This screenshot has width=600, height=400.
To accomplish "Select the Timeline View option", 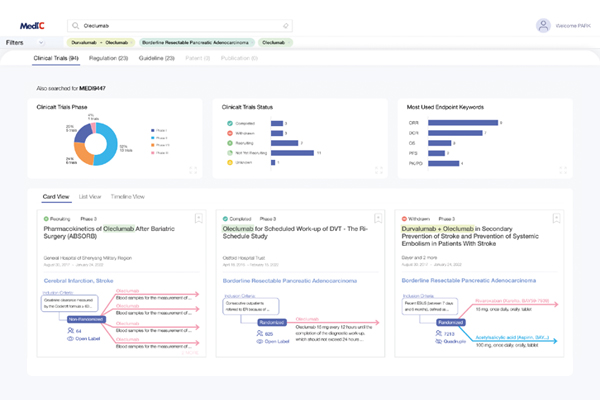I will 127,197.
